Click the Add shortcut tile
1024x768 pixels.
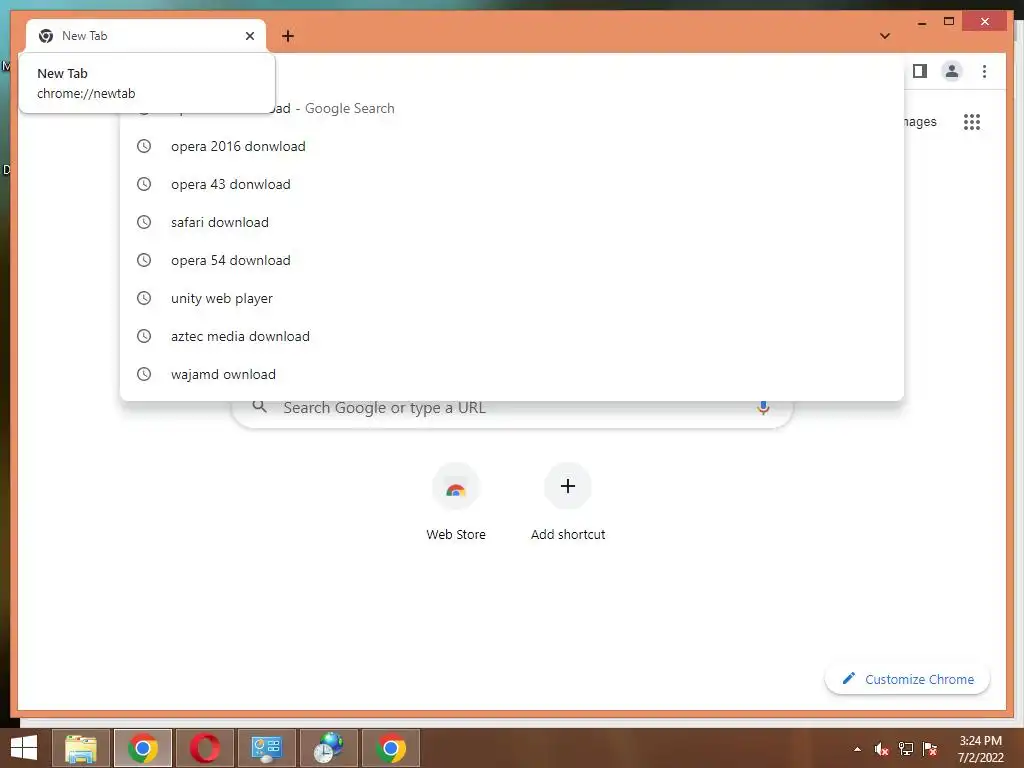coord(568,503)
